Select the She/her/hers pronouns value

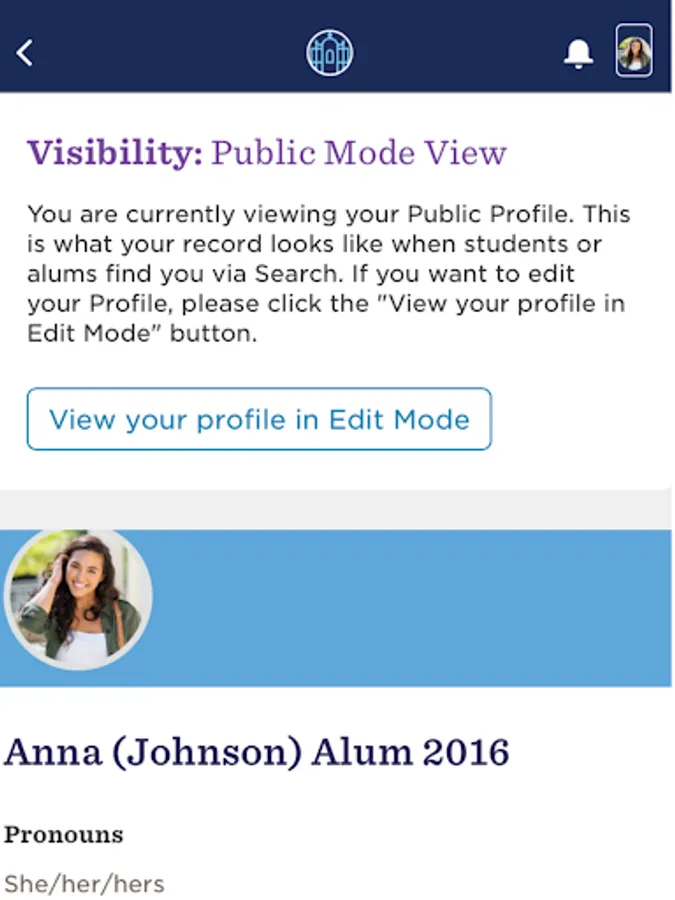[85, 884]
